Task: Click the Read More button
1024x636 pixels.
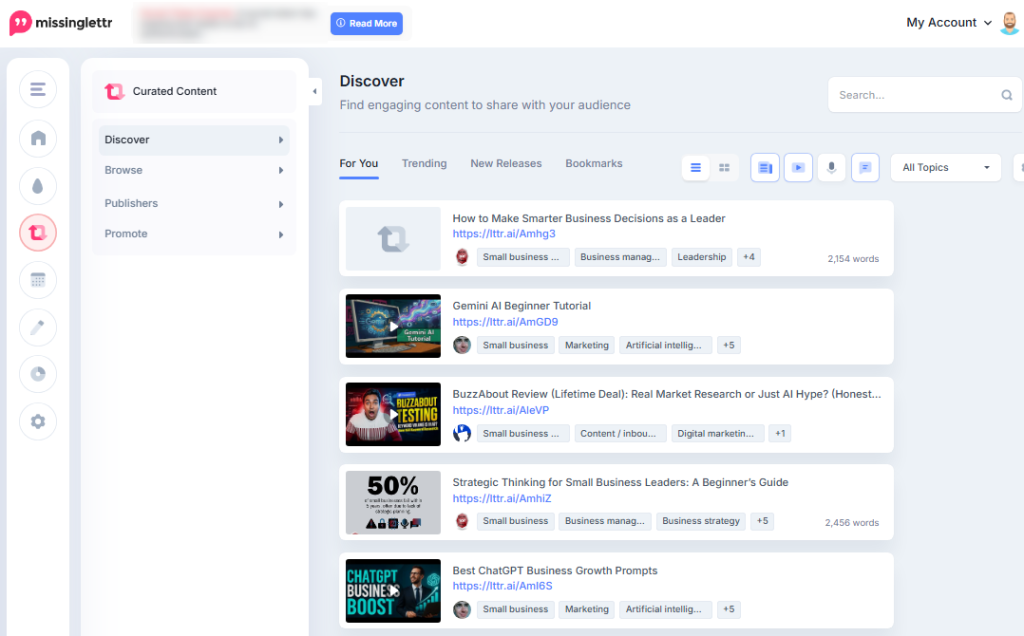Action: [366, 24]
